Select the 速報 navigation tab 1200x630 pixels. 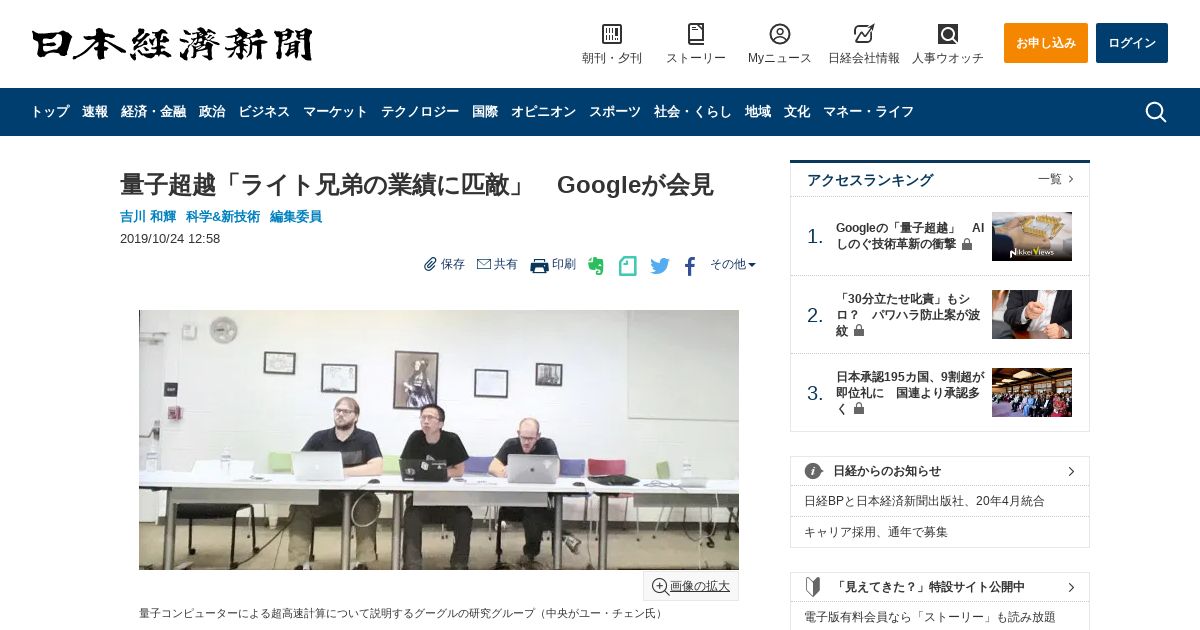[95, 112]
